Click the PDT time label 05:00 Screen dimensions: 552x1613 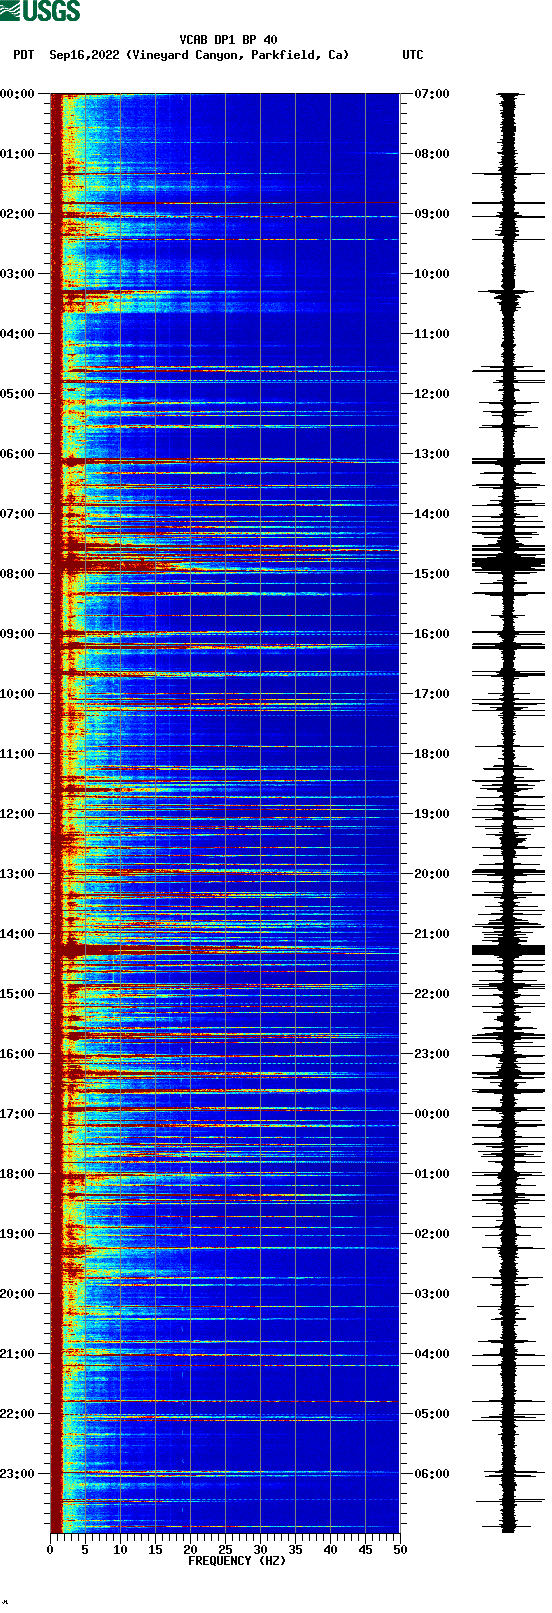coord(18,394)
